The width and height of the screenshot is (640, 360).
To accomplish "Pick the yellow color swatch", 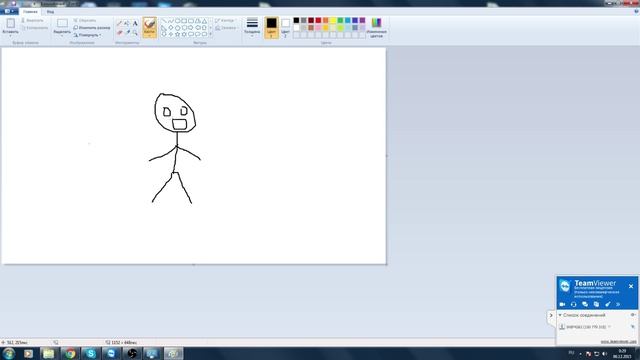I will coord(333,20).
